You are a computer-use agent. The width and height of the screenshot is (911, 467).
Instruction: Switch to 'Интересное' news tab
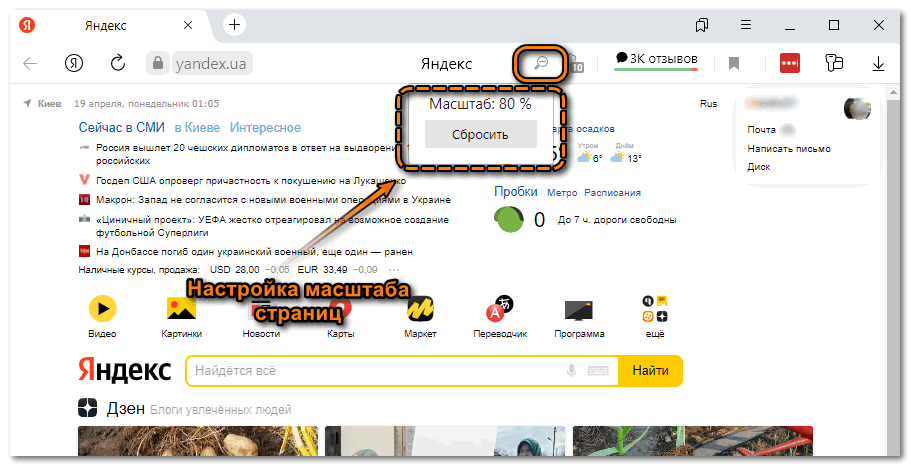point(265,127)
